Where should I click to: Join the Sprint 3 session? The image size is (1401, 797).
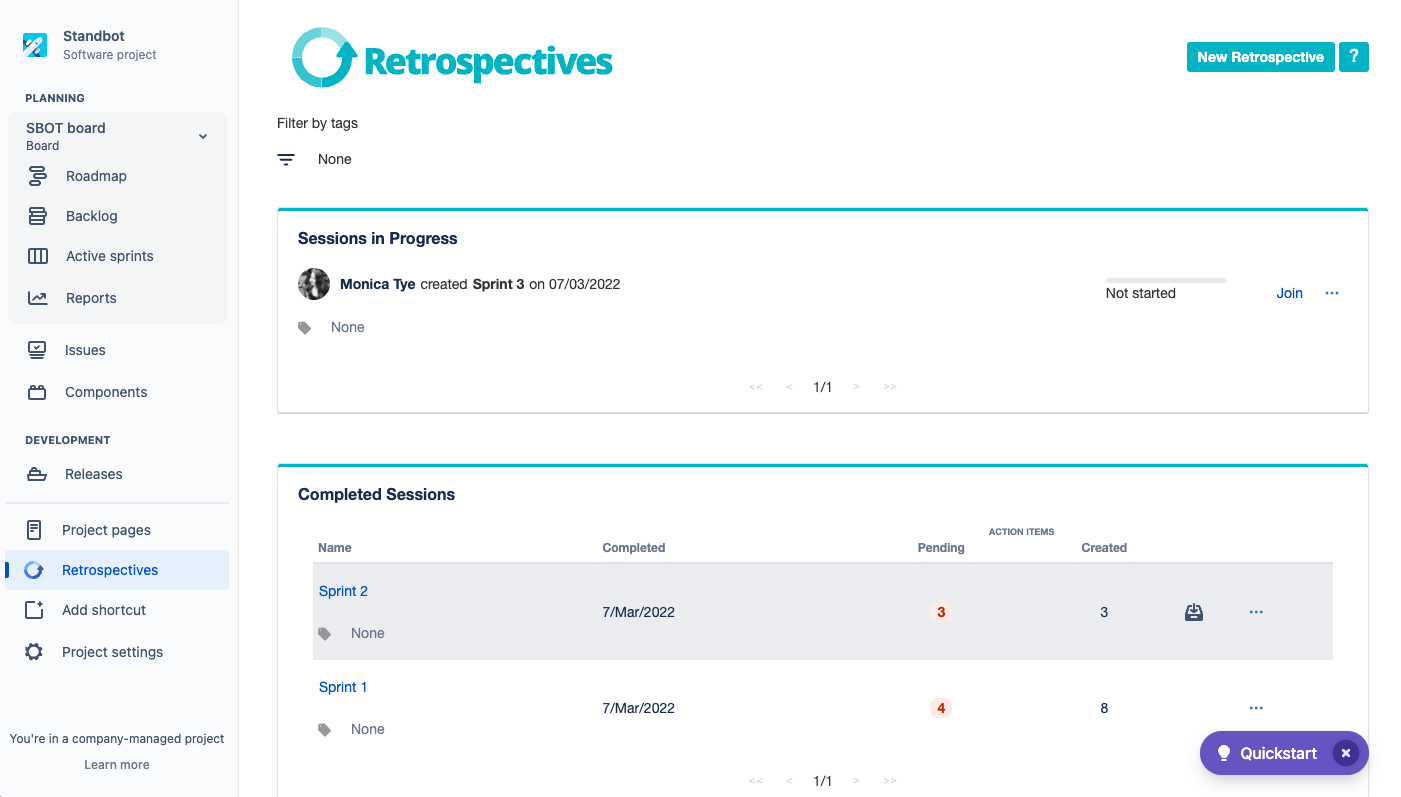tap(1289, 293)
